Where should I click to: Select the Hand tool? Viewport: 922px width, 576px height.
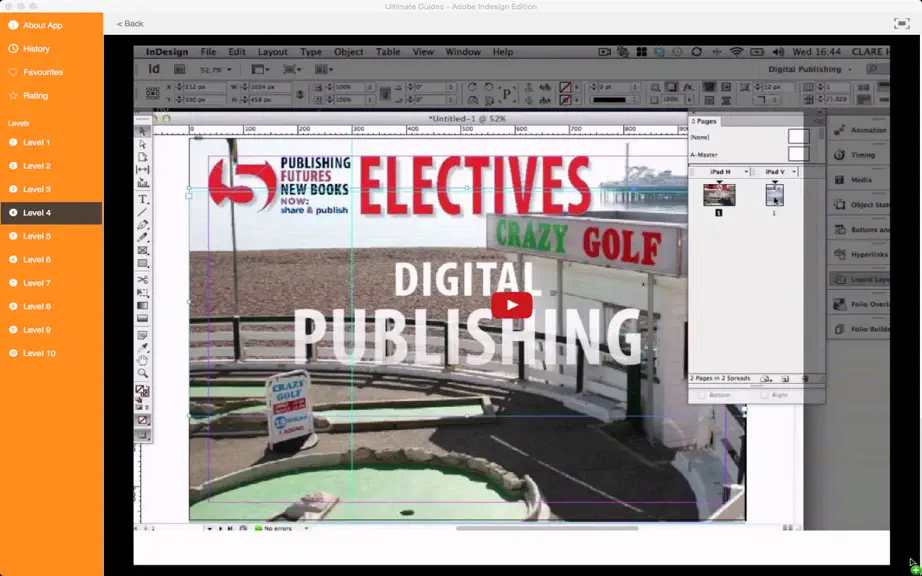point(143,360)
